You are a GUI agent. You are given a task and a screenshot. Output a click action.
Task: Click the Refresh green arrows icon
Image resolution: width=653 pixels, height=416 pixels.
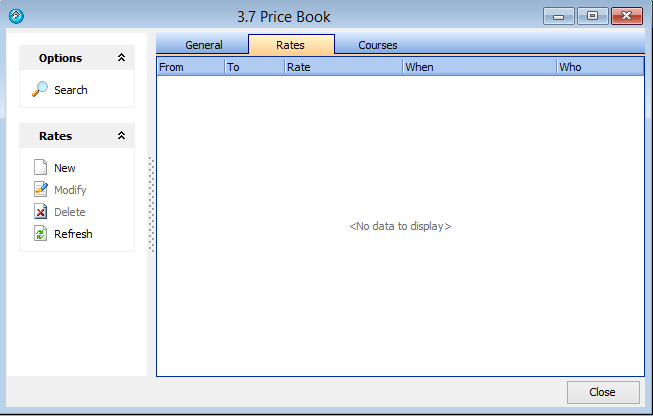click(x=40, y=234)
